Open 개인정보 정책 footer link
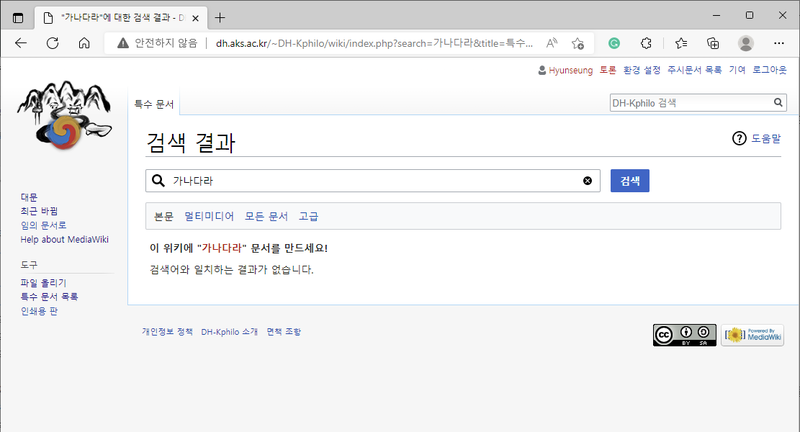The height and width of the screenshot is (432, 800). point(167,332)
